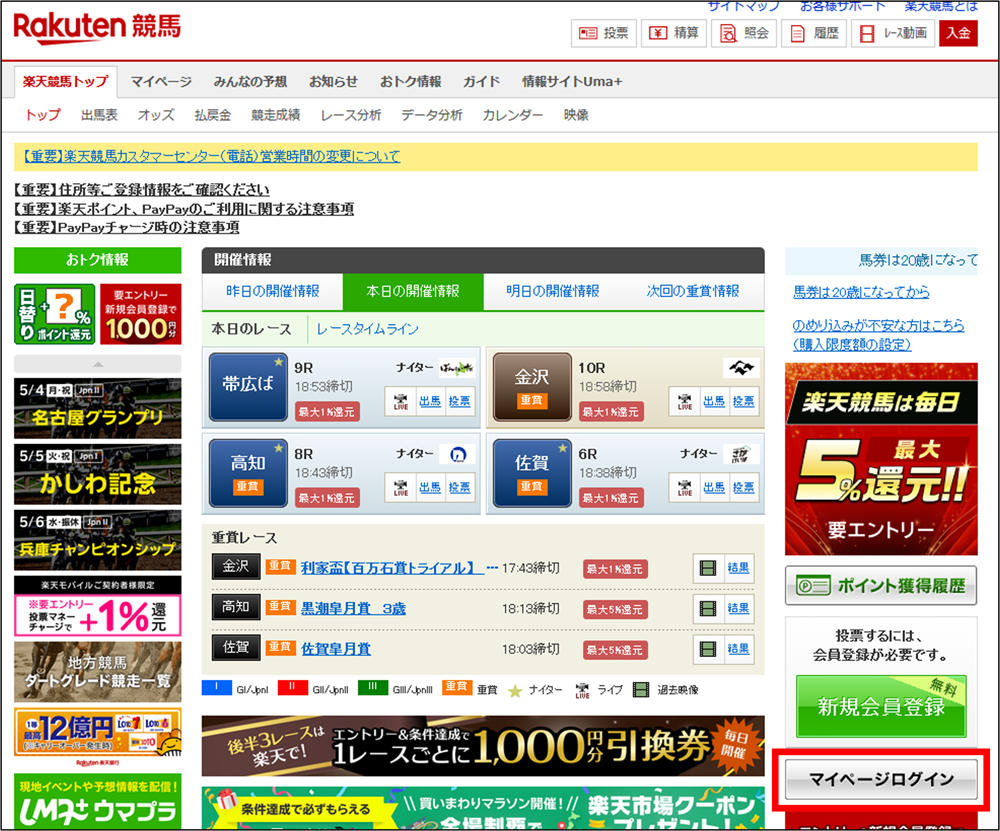
Task: Click the LIVE icon for 帯広ば 9R
Action: 401,402
